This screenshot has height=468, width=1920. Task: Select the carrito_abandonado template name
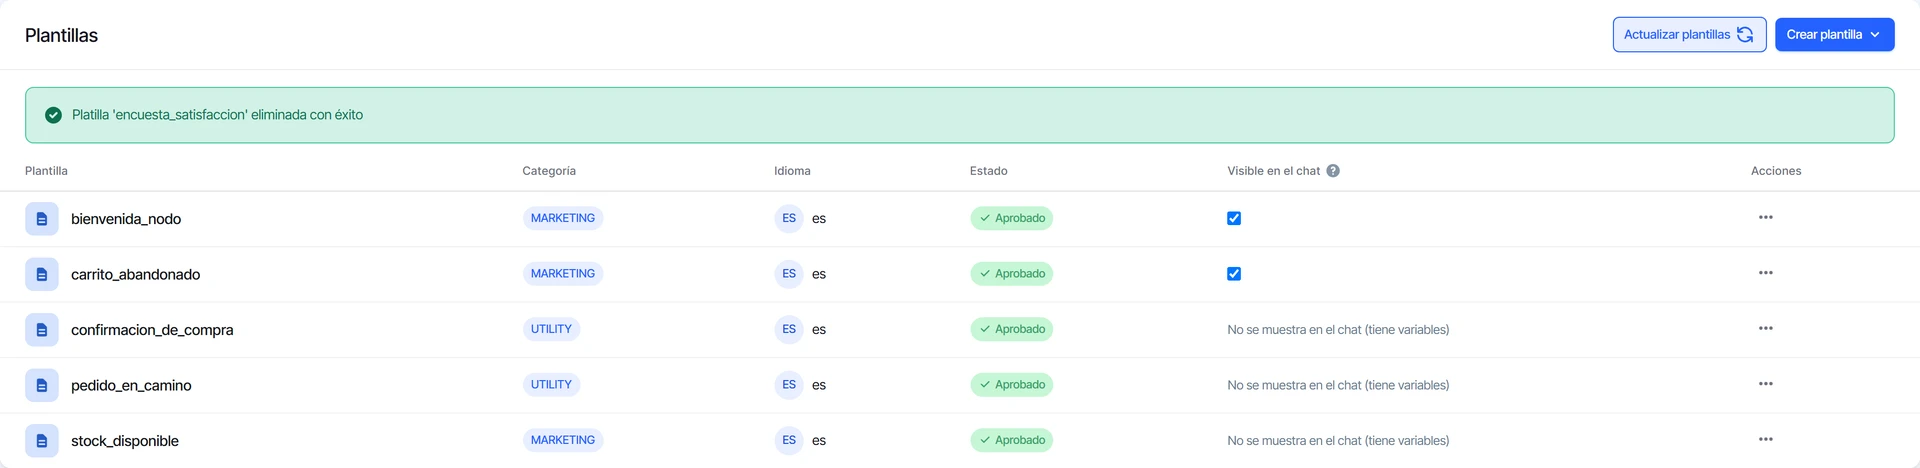pyautogui.click(x=135, y=274)
